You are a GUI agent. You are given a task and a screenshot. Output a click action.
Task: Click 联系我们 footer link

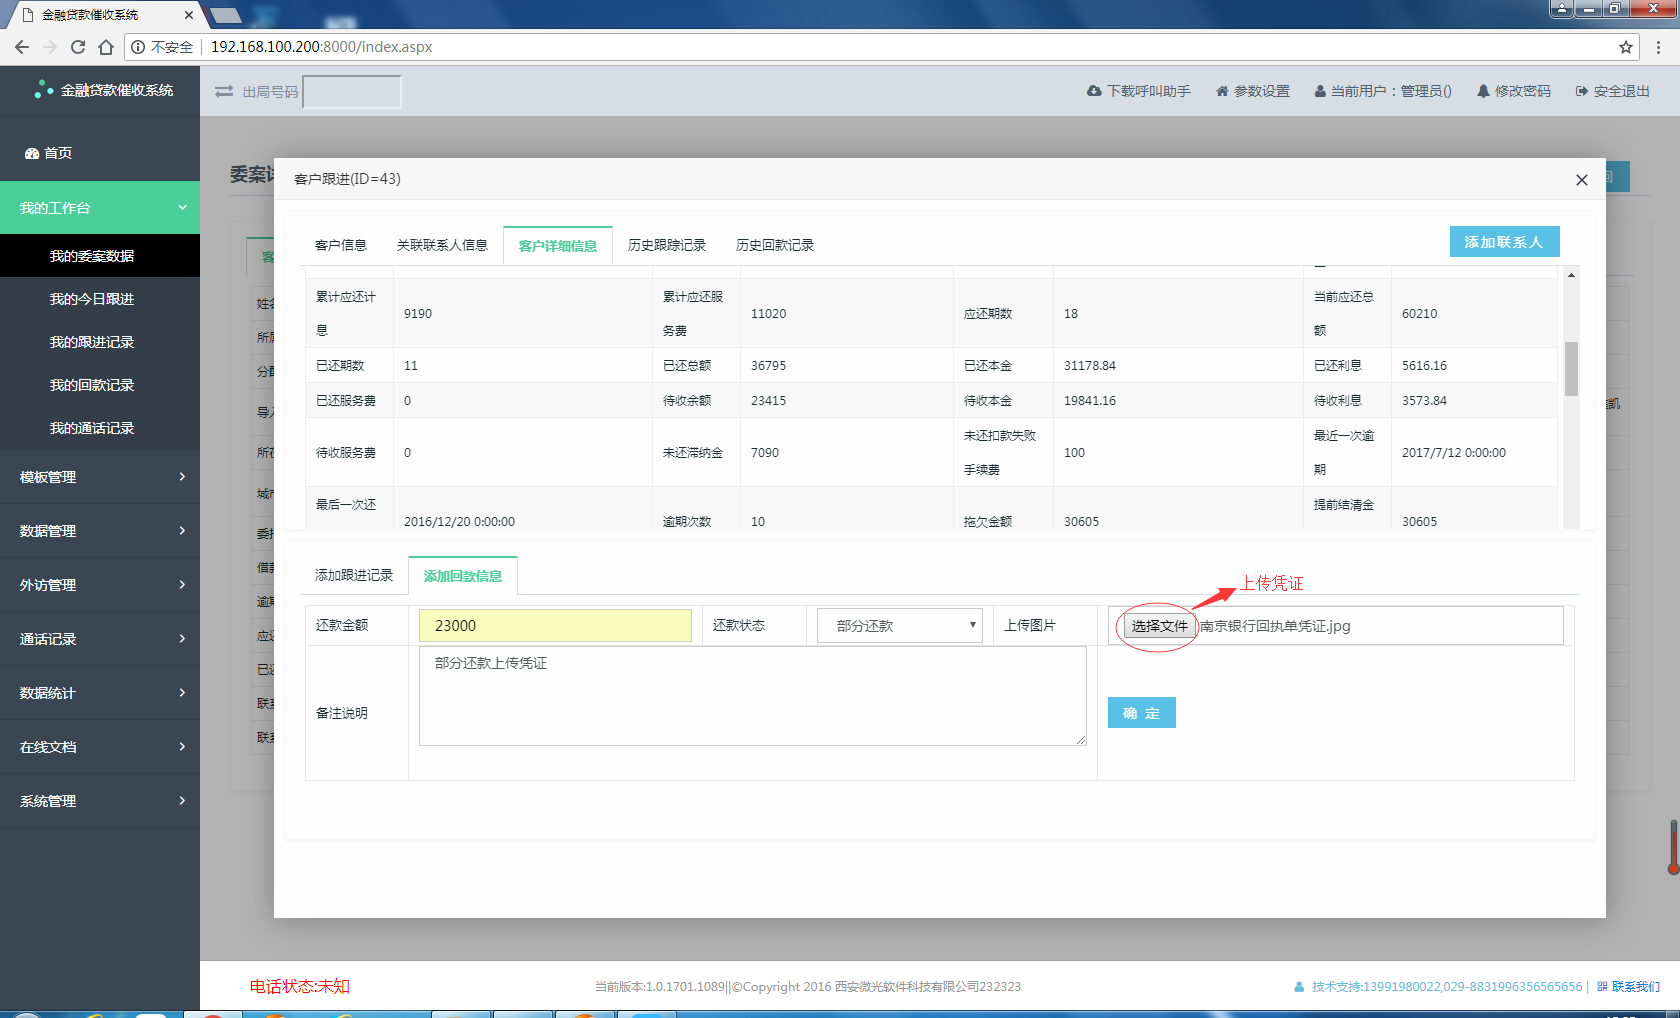pyautogui.click(x=1628, y=986)
